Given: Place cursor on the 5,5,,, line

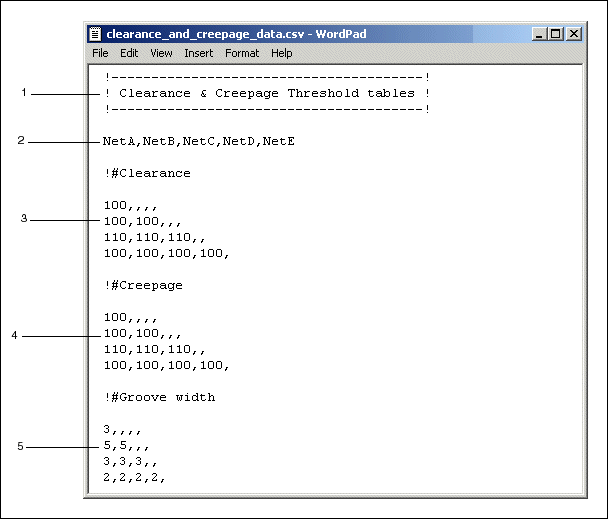Looking at the screenshot, I should 127,446.
